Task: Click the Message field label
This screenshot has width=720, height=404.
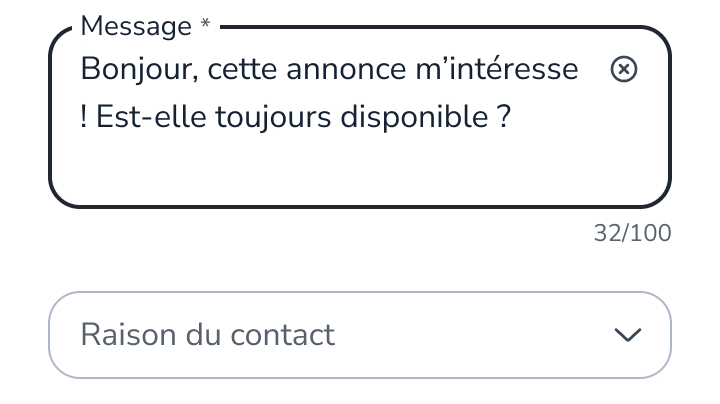Action: 135,26
